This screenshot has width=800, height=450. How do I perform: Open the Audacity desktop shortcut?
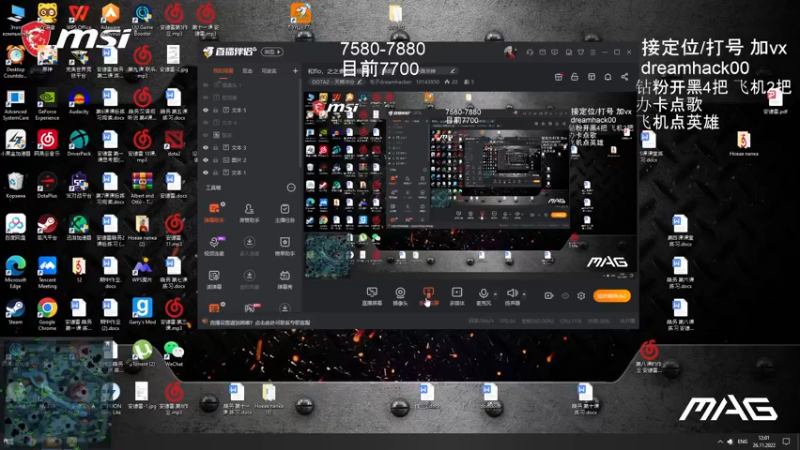click(x=79, y=101)
